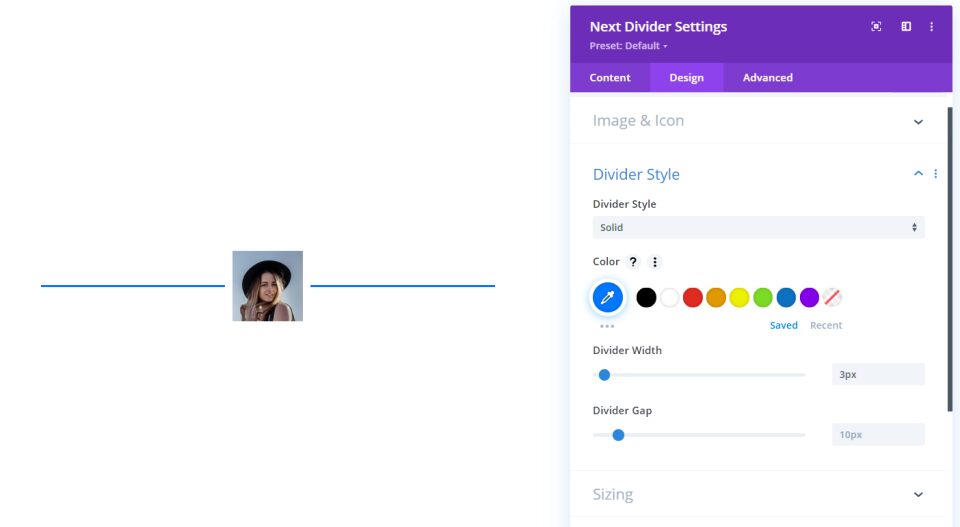Click the Divider Width slider handle

[604, 375]
